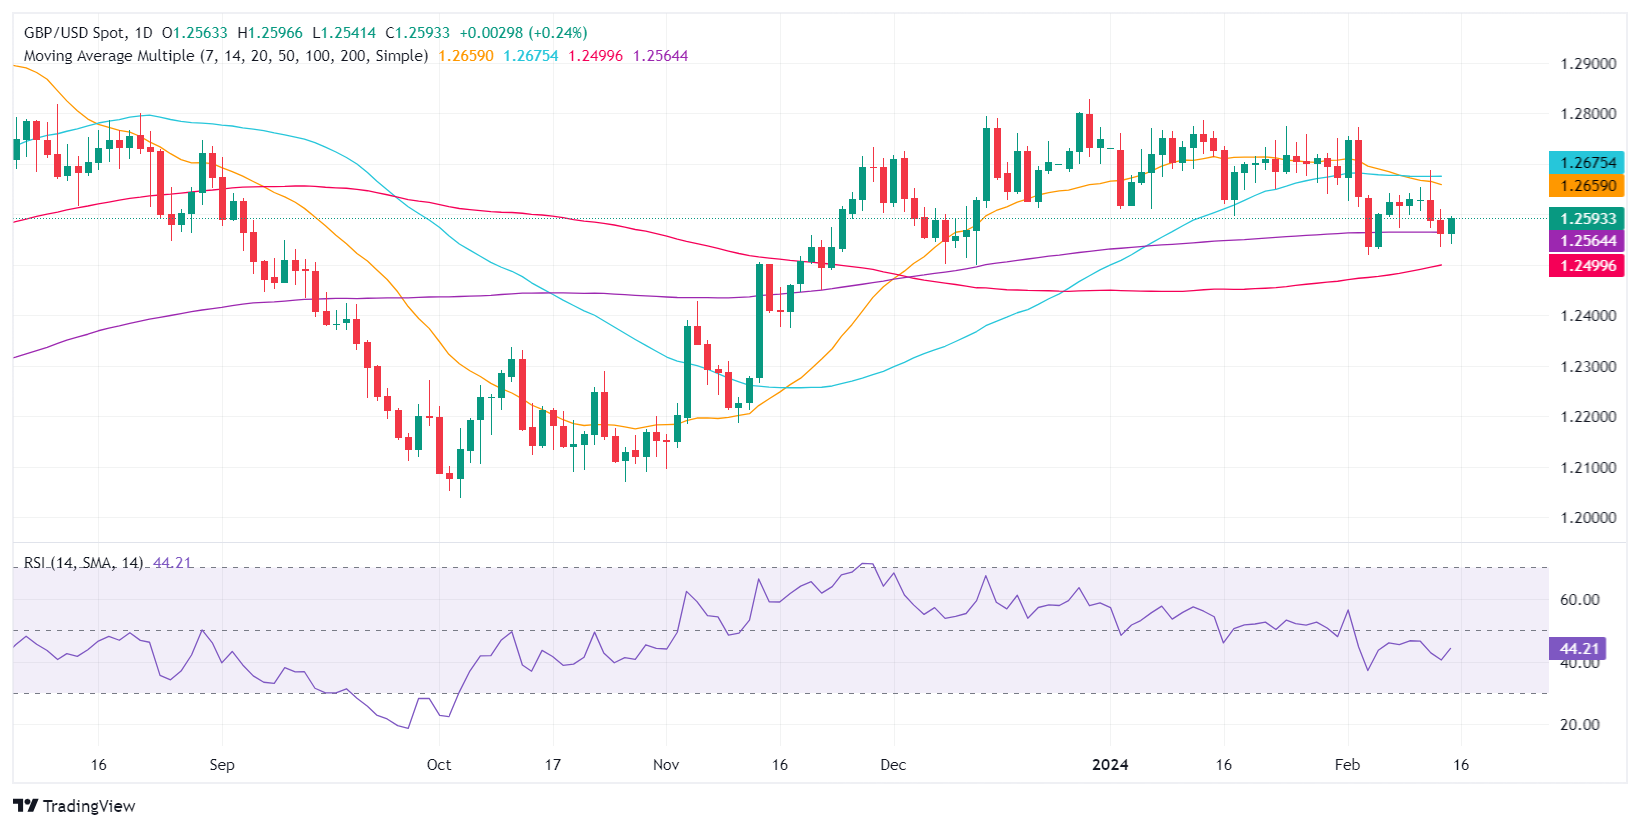Screen dimensions: 1640x829
Task: Click the high value H1.25966
Action: (x=270, y=33)
